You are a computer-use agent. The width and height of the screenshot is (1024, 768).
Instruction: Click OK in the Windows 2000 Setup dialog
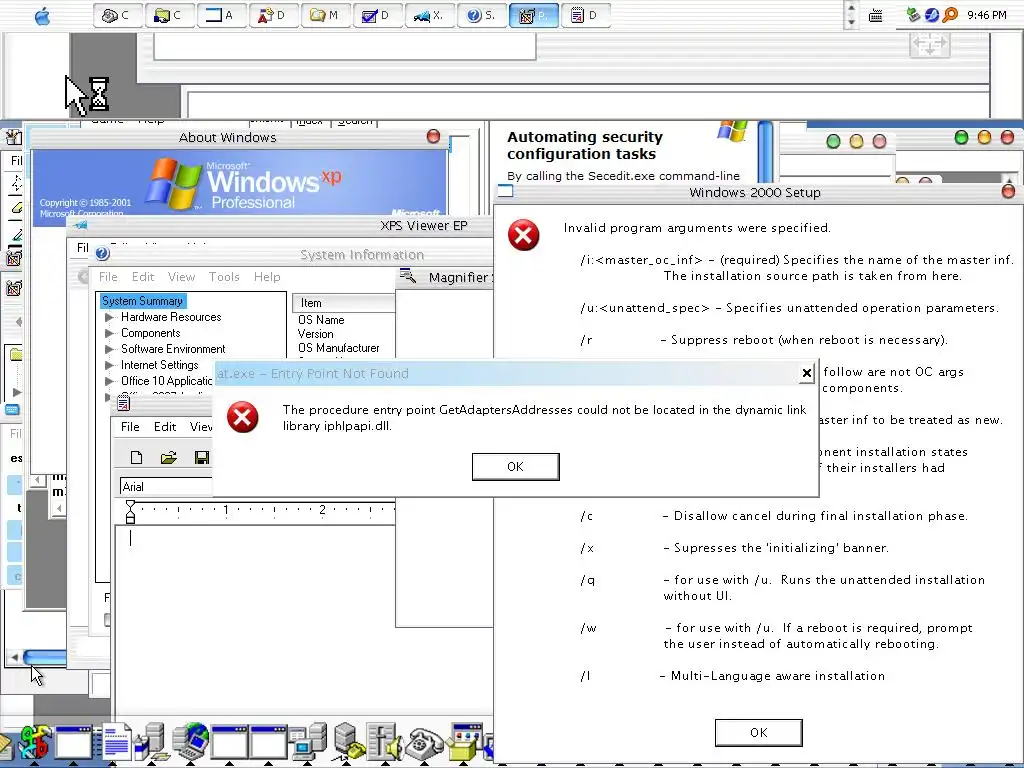[x=758, y=732]
